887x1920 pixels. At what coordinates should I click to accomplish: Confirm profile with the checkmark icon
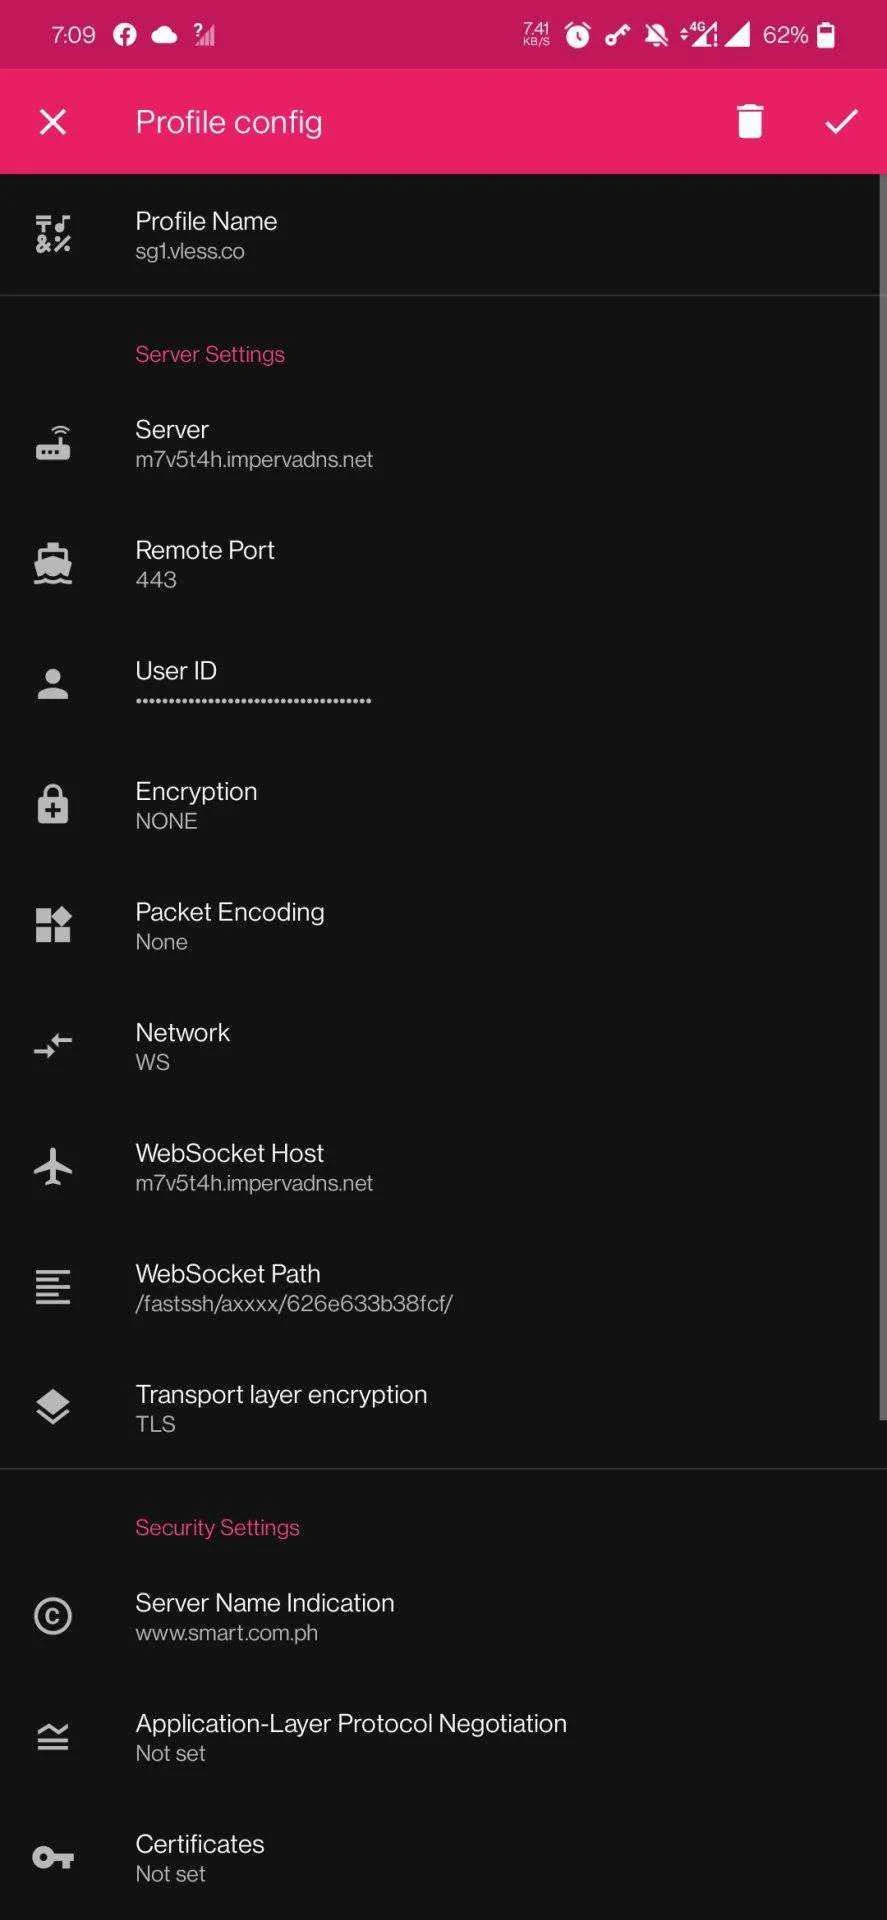pyautogui.click(x=841, y=121)
